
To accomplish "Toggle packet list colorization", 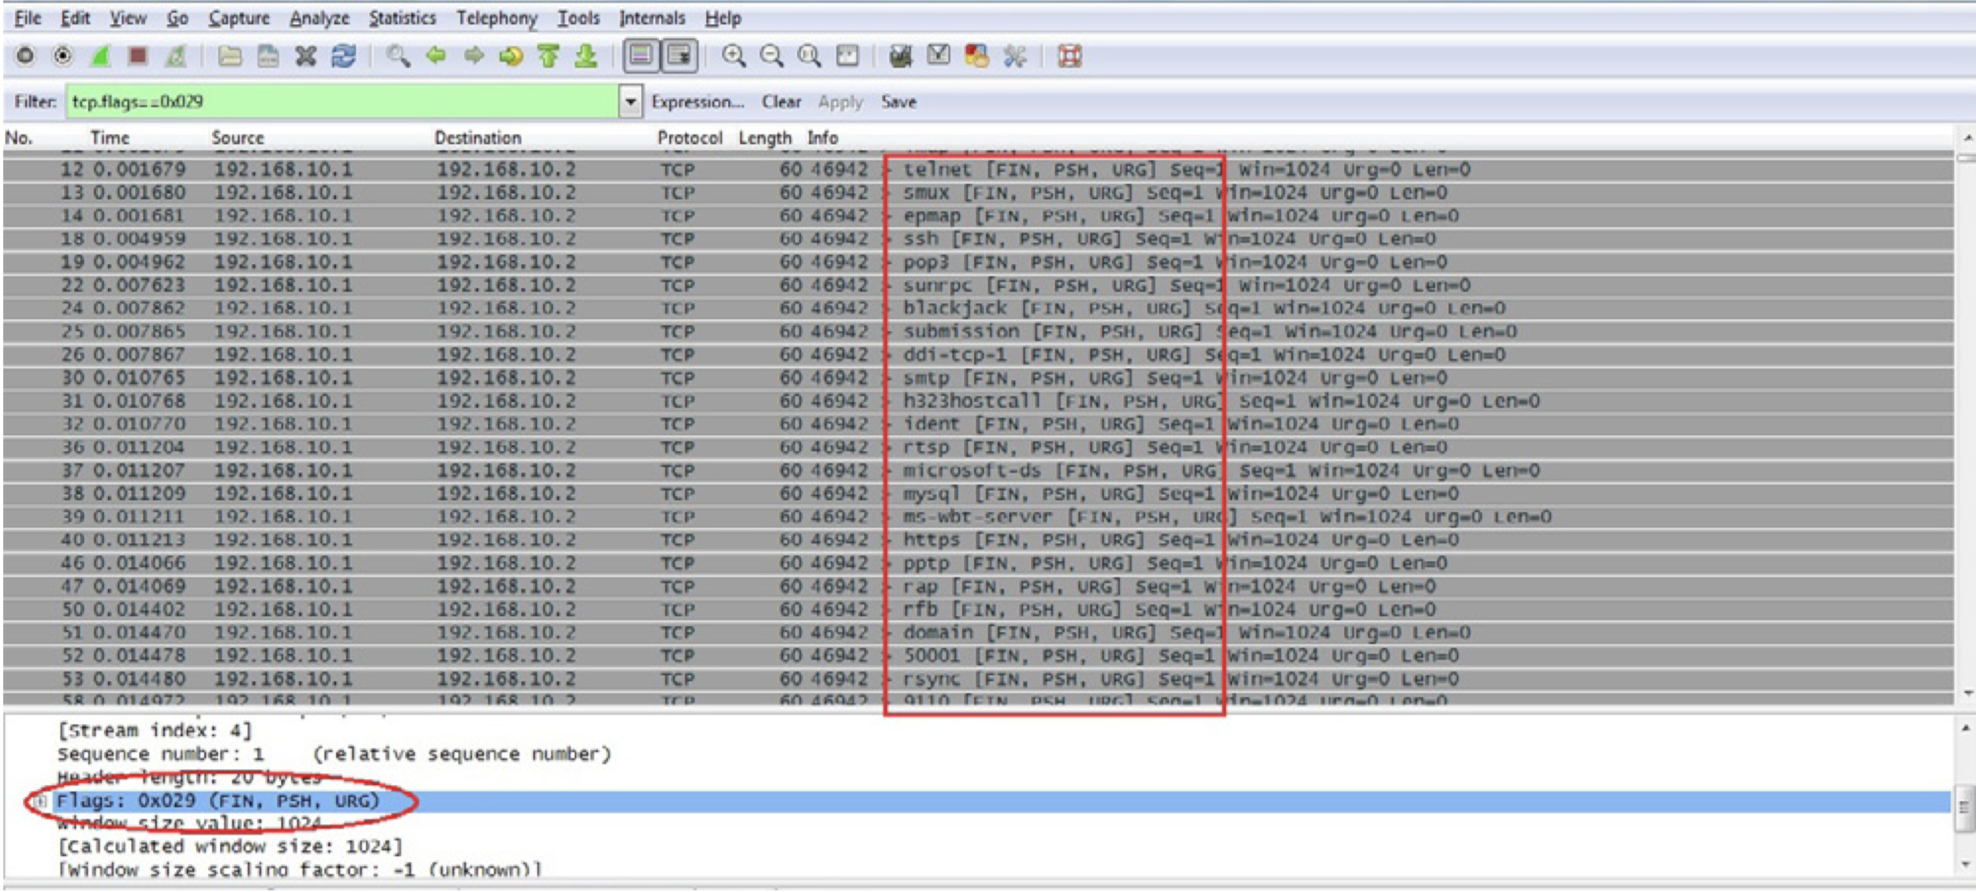I will pos(641,56).
